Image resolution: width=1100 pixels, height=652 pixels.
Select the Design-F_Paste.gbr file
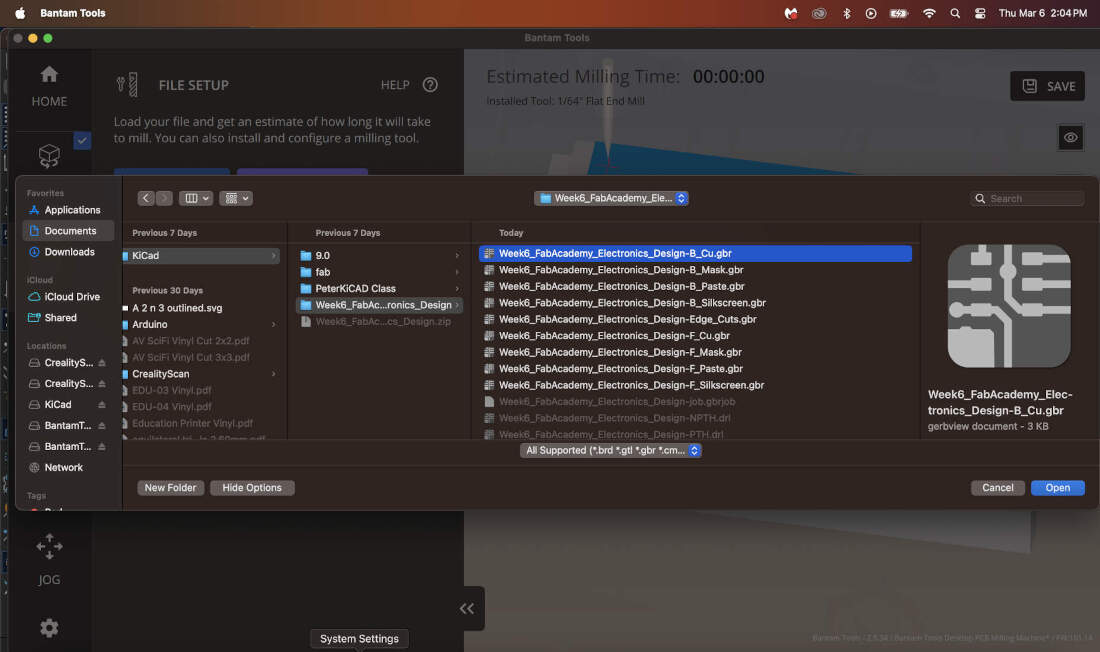click(x=695, y=369)
